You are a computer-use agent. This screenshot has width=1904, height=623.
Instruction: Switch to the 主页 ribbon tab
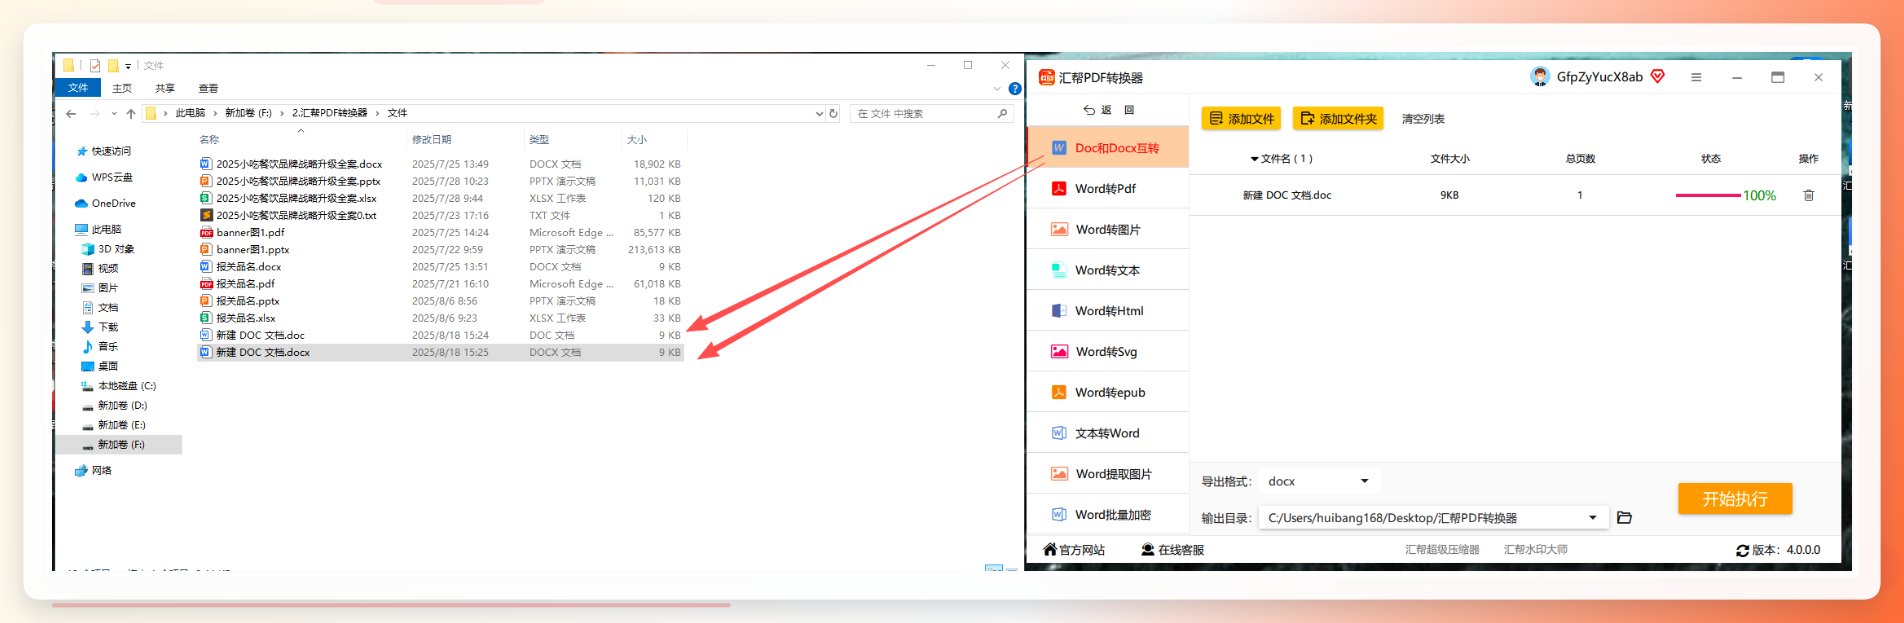pyautogui.click(x=122, y=89)
